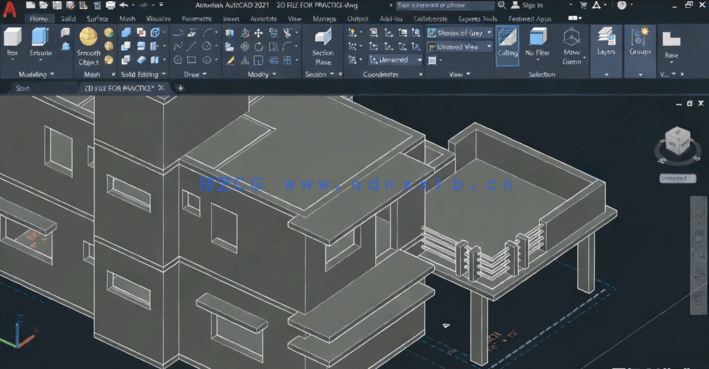Expand the Modeling panel
The height and width of the screenshot is (369, 709).
point(36,74)
